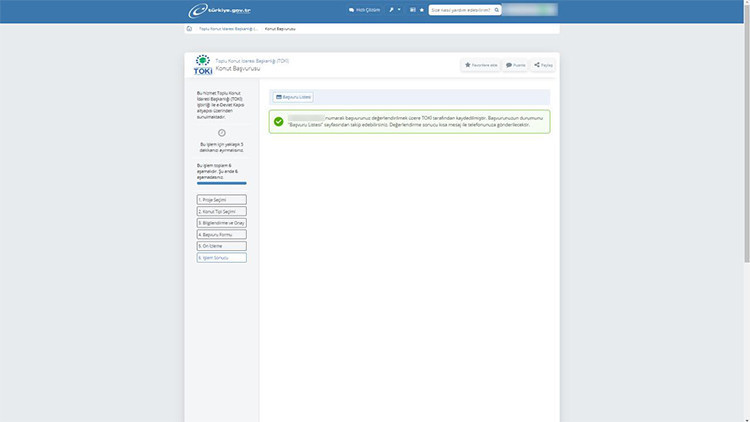The height and width of the screenshot is (422, 750).
Task: Click the Puanla button
Action: click(515, 65)
